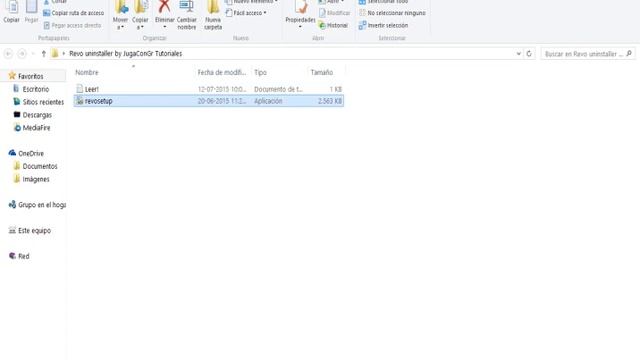Screen dimensions: 640x360
Task: Open the Historial button
Action: [333, 25]
